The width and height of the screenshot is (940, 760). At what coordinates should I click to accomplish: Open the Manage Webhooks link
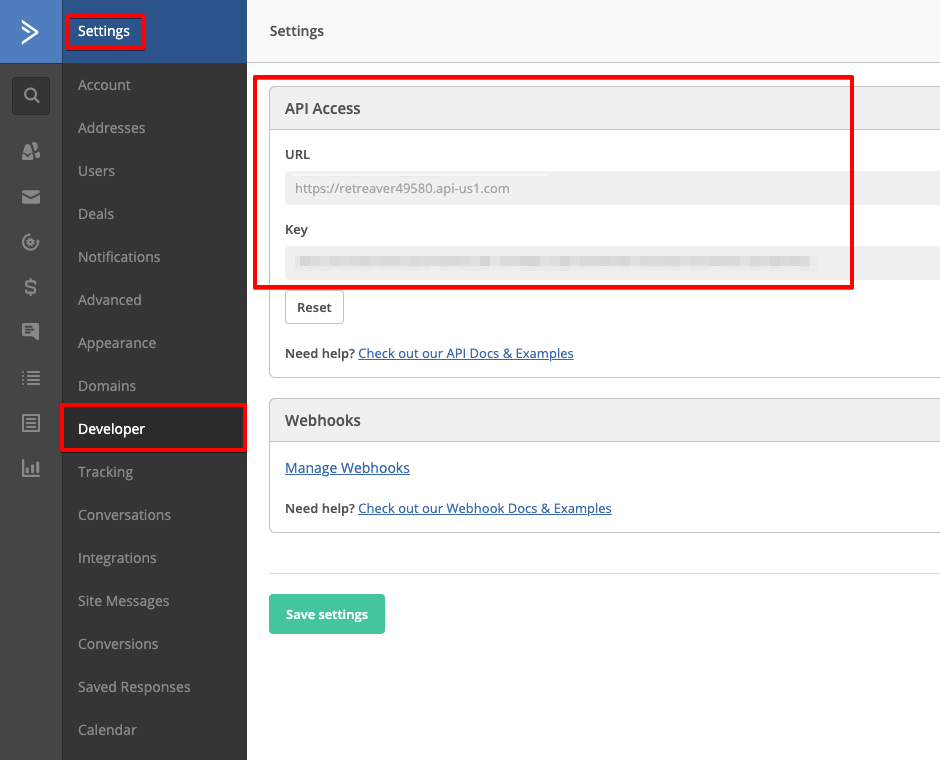pyautogui.click(x=347, y=468)
